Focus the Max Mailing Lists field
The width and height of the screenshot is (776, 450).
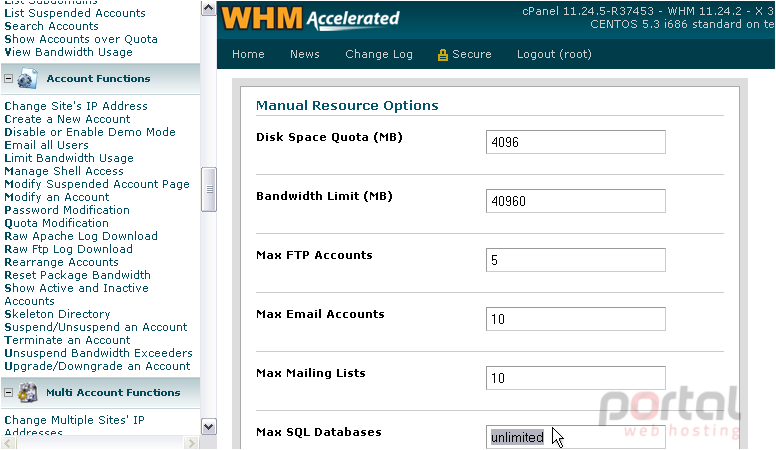576,378
